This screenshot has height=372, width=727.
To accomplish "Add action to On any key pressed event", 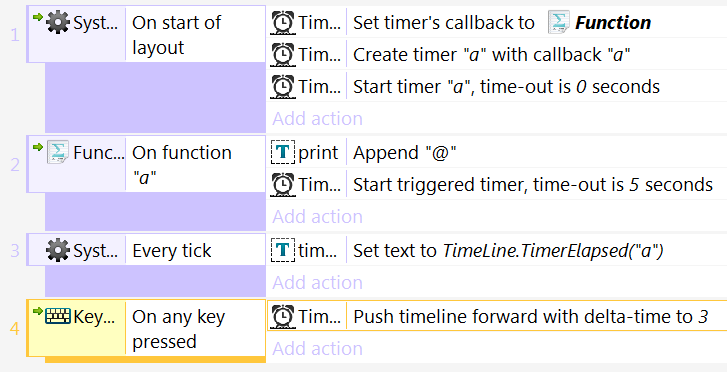I will [318, 348].
